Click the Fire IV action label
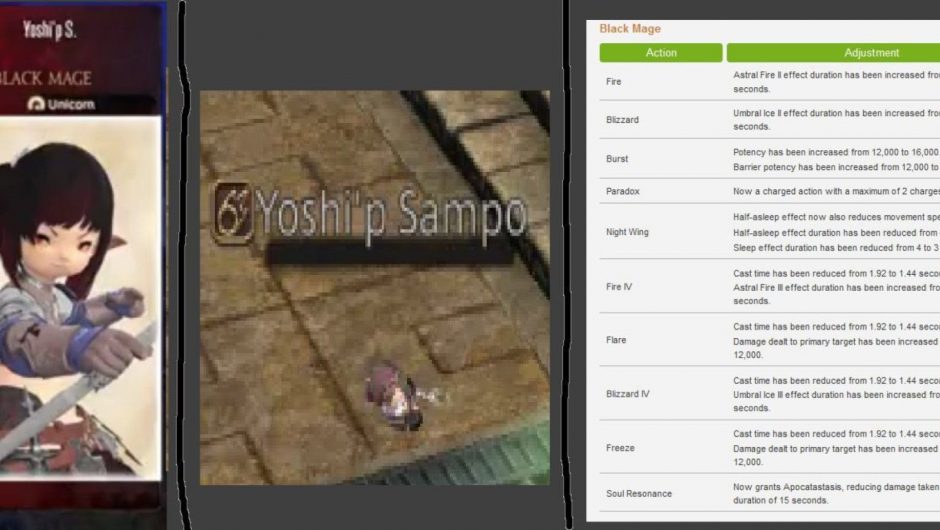Screen dimensions: 940x530 click(x=619, y=287)
